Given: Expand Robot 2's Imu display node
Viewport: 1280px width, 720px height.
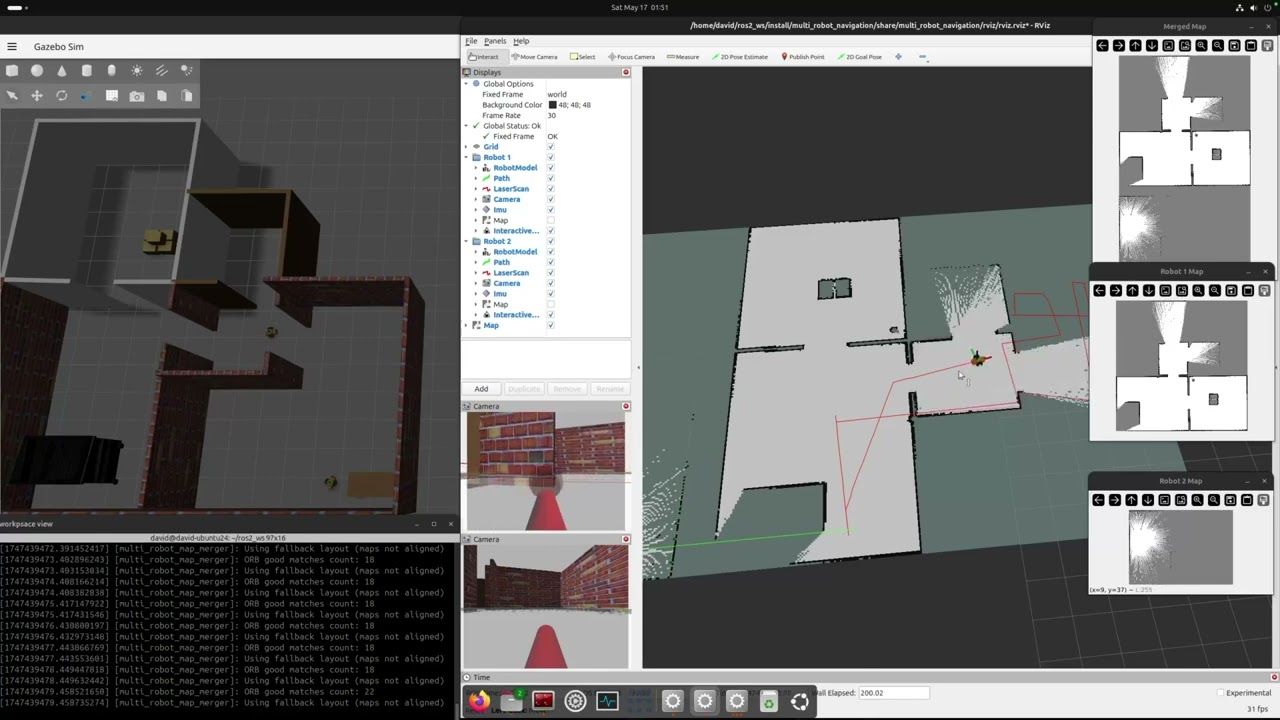Looking at the screenshot, I should pyautogui.click(x=475, y=294).
